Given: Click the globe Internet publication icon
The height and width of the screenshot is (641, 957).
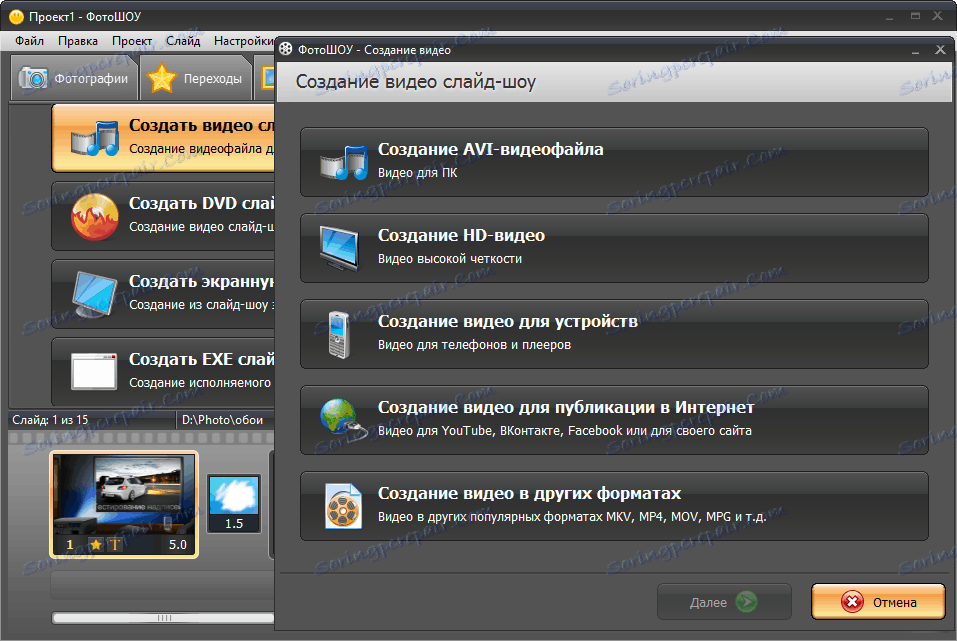Looking at the screenshot, I should click(x=344, y=419).
